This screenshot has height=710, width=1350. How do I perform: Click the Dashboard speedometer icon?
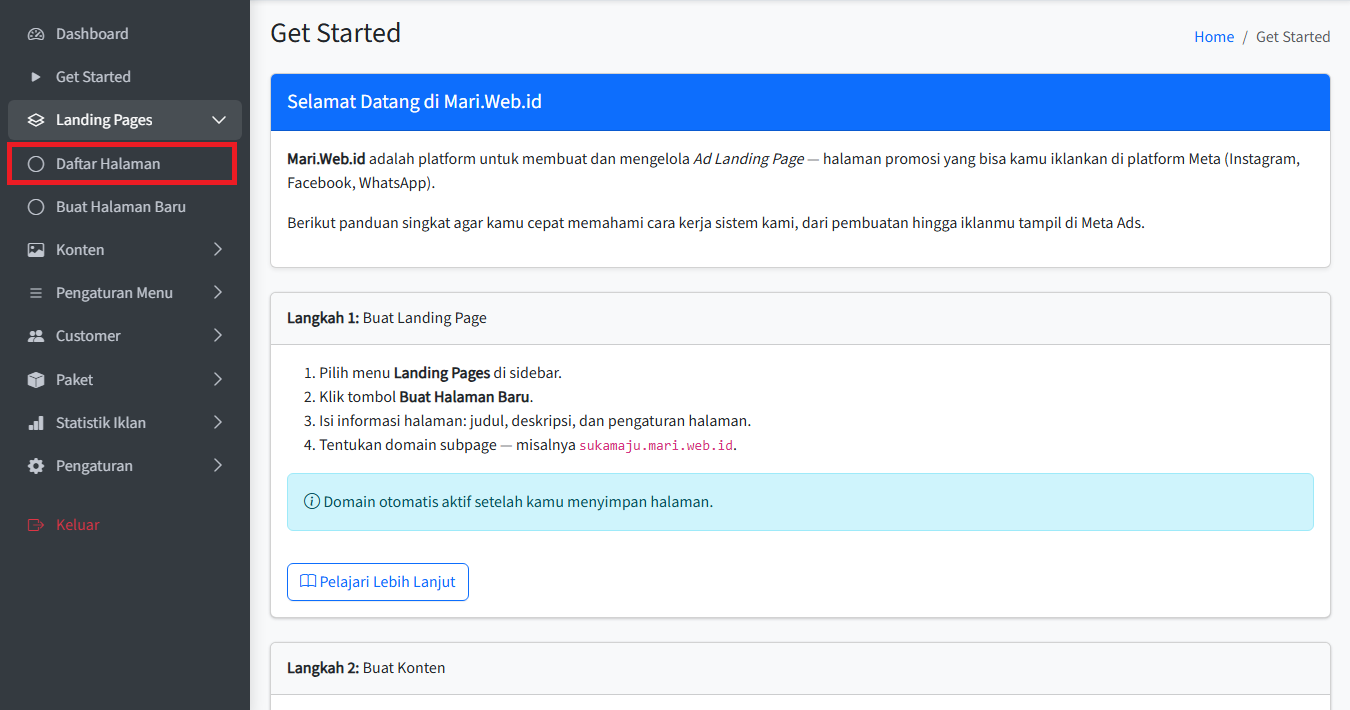[36, 34]
